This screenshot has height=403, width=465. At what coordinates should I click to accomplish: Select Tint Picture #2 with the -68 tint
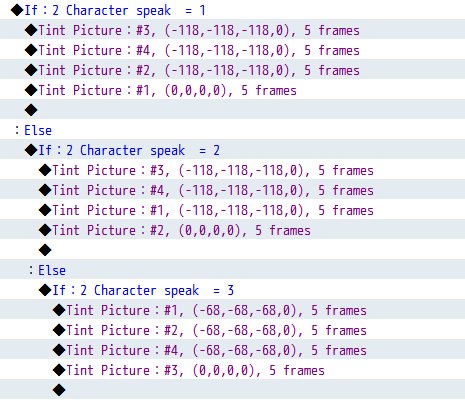click(232, 329)
